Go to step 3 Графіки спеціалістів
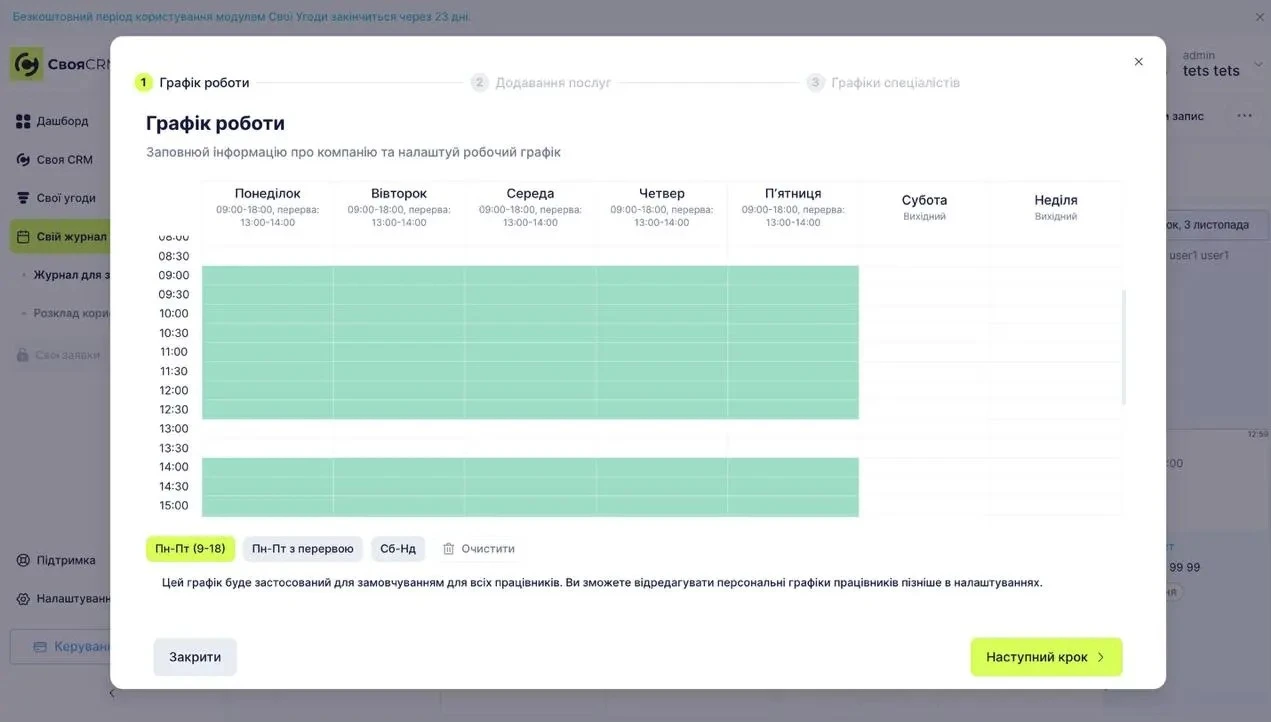This screenshot has height=722, width=1271. click(894, 83)
